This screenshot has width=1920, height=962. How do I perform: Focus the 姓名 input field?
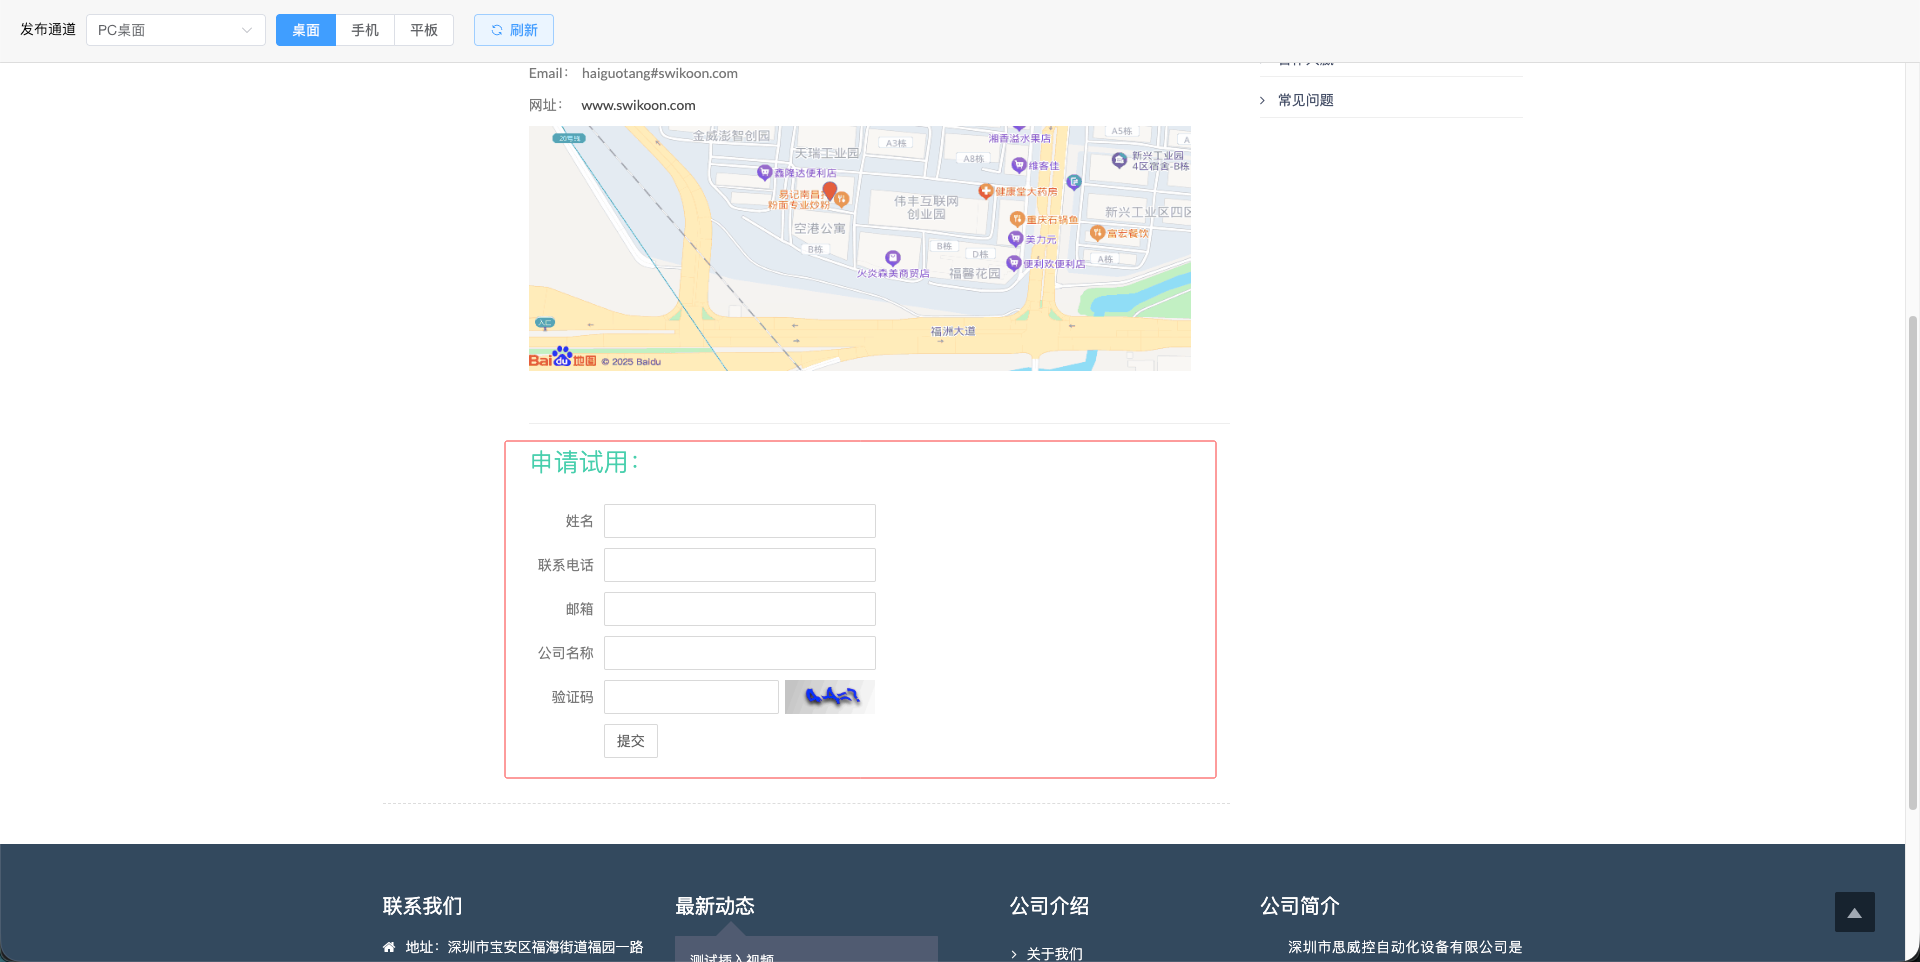coord(740,521)
